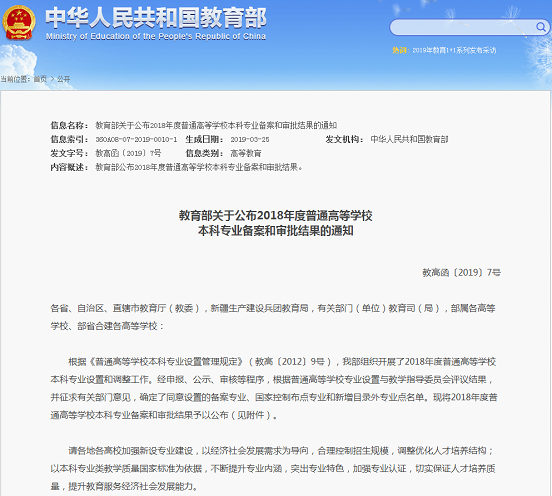This screenshot has height=496, width=552.
Task: Select the info name text 教育部关于公布2018年度普通高等学校本科专业备案和审批结果的通知
Action: click(216, 125)
